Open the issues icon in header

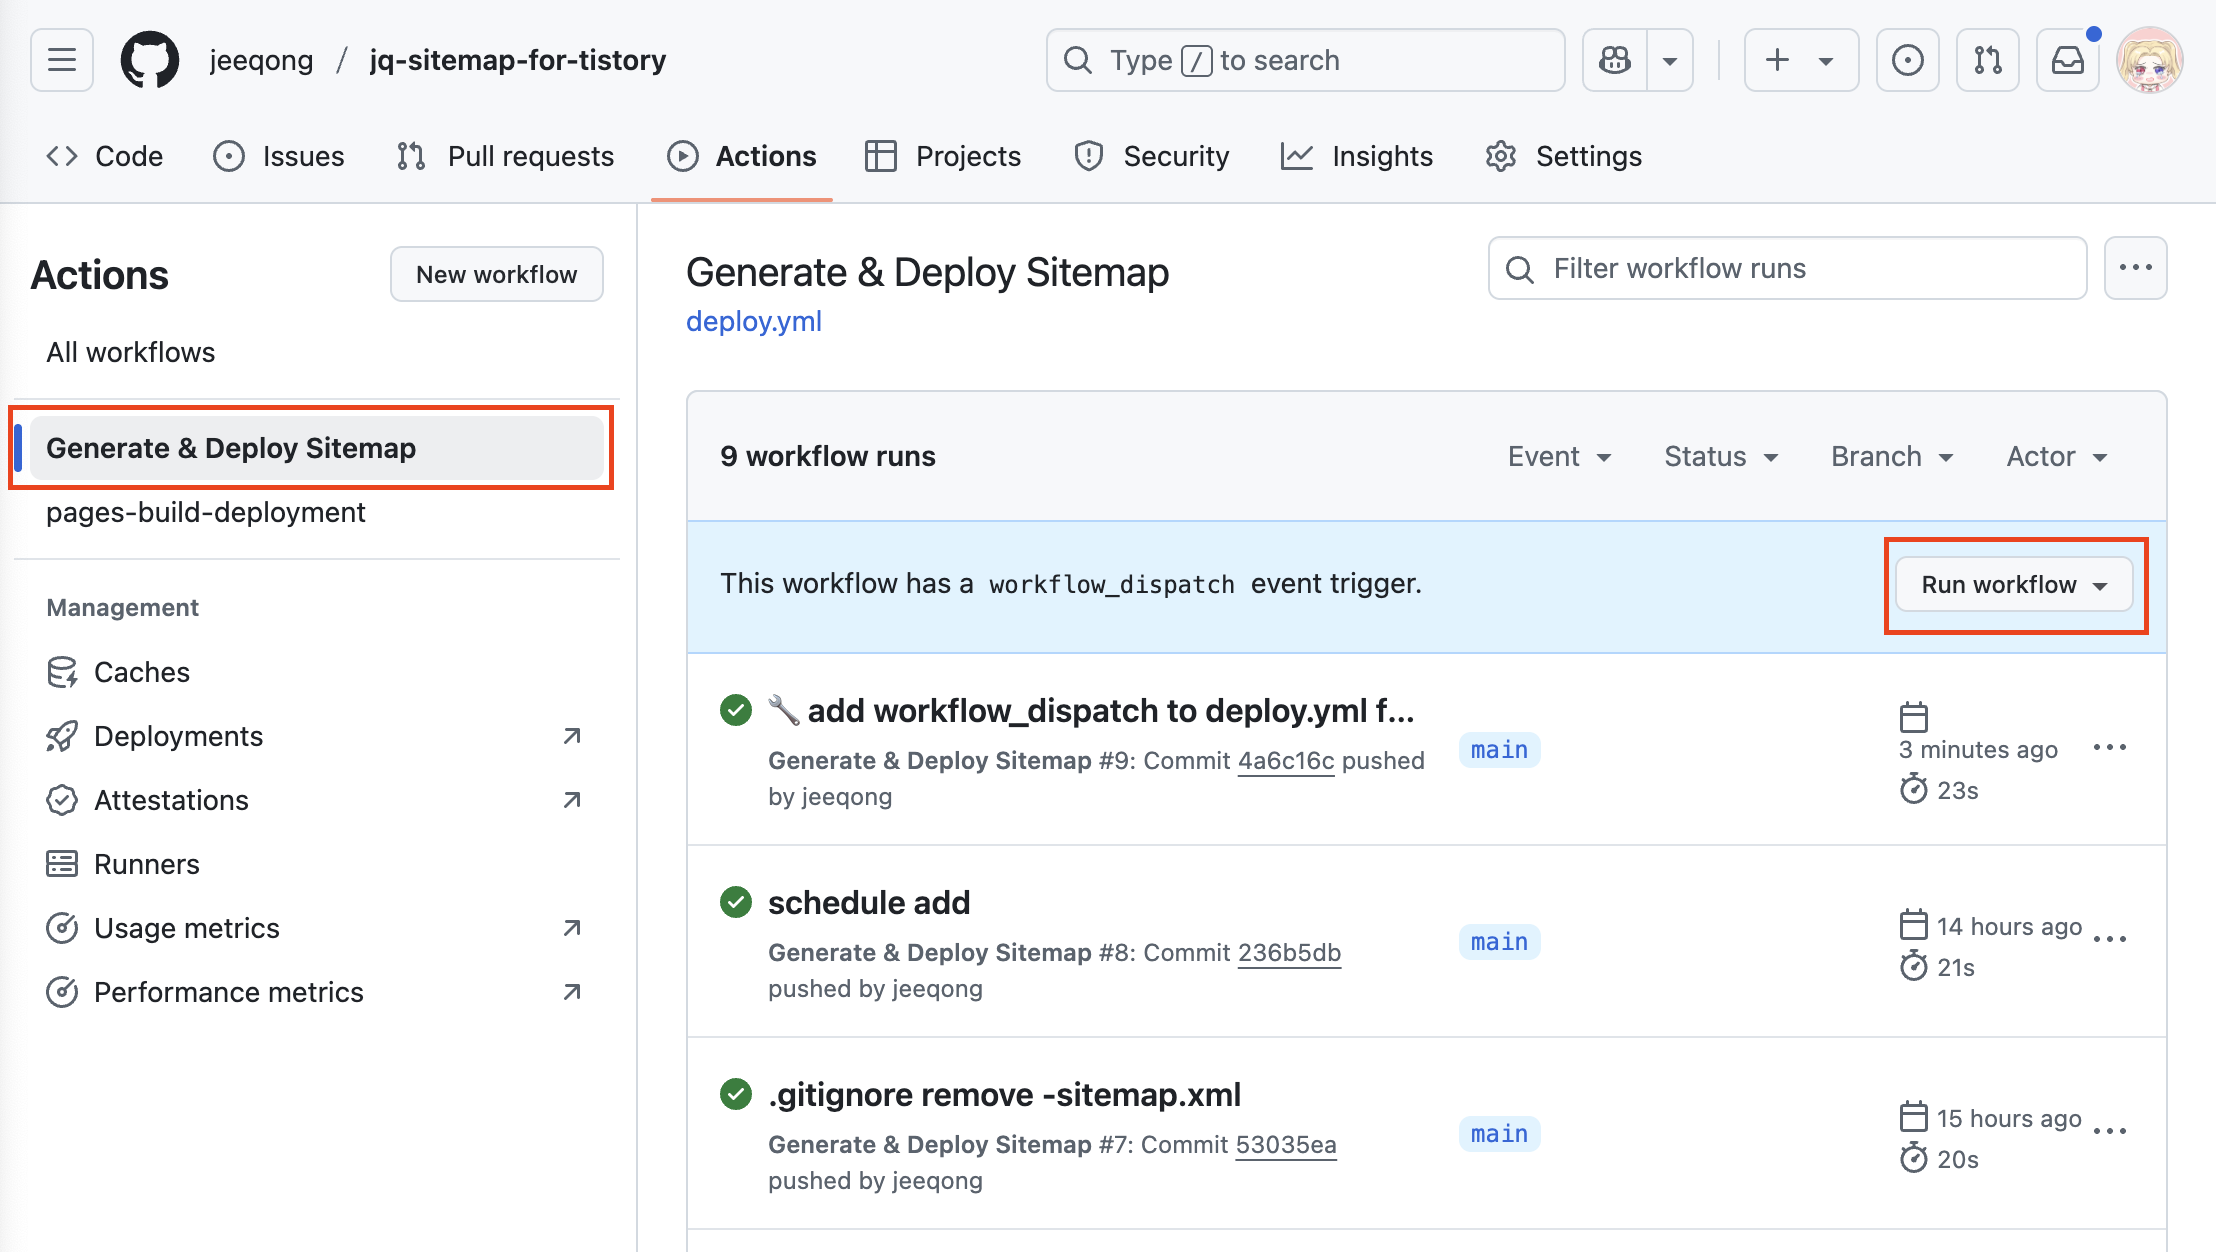(x=1907, y=60)
